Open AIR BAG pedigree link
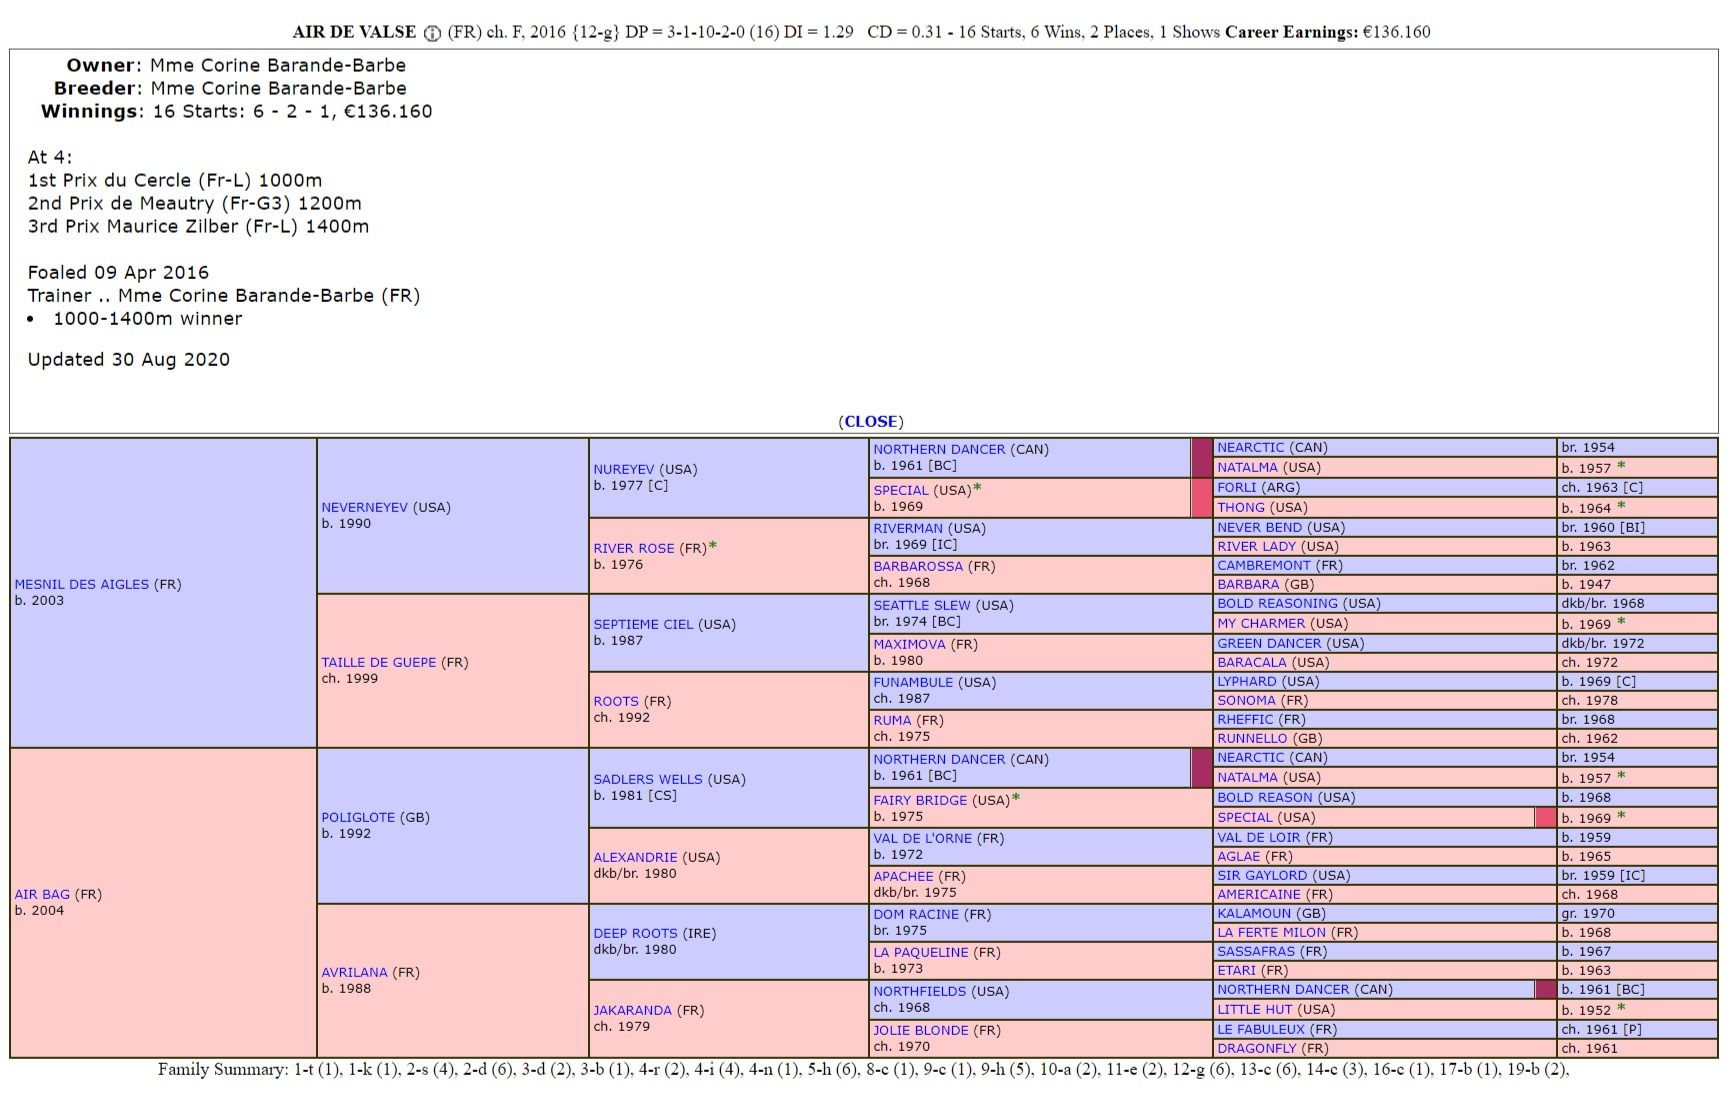Viewport: 1730px width, 1093px height. click(42, 894)
